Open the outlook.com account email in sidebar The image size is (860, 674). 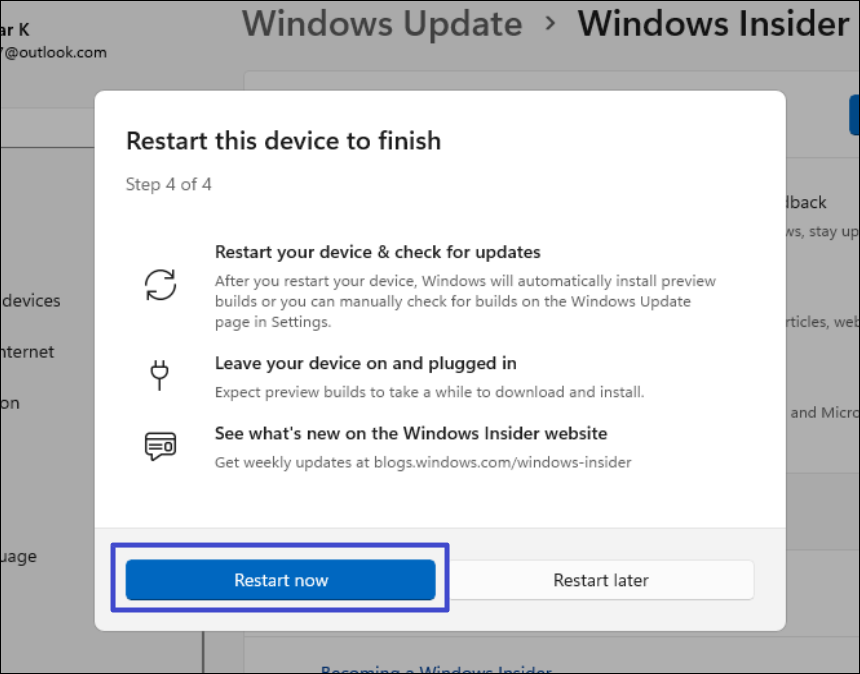55,53
